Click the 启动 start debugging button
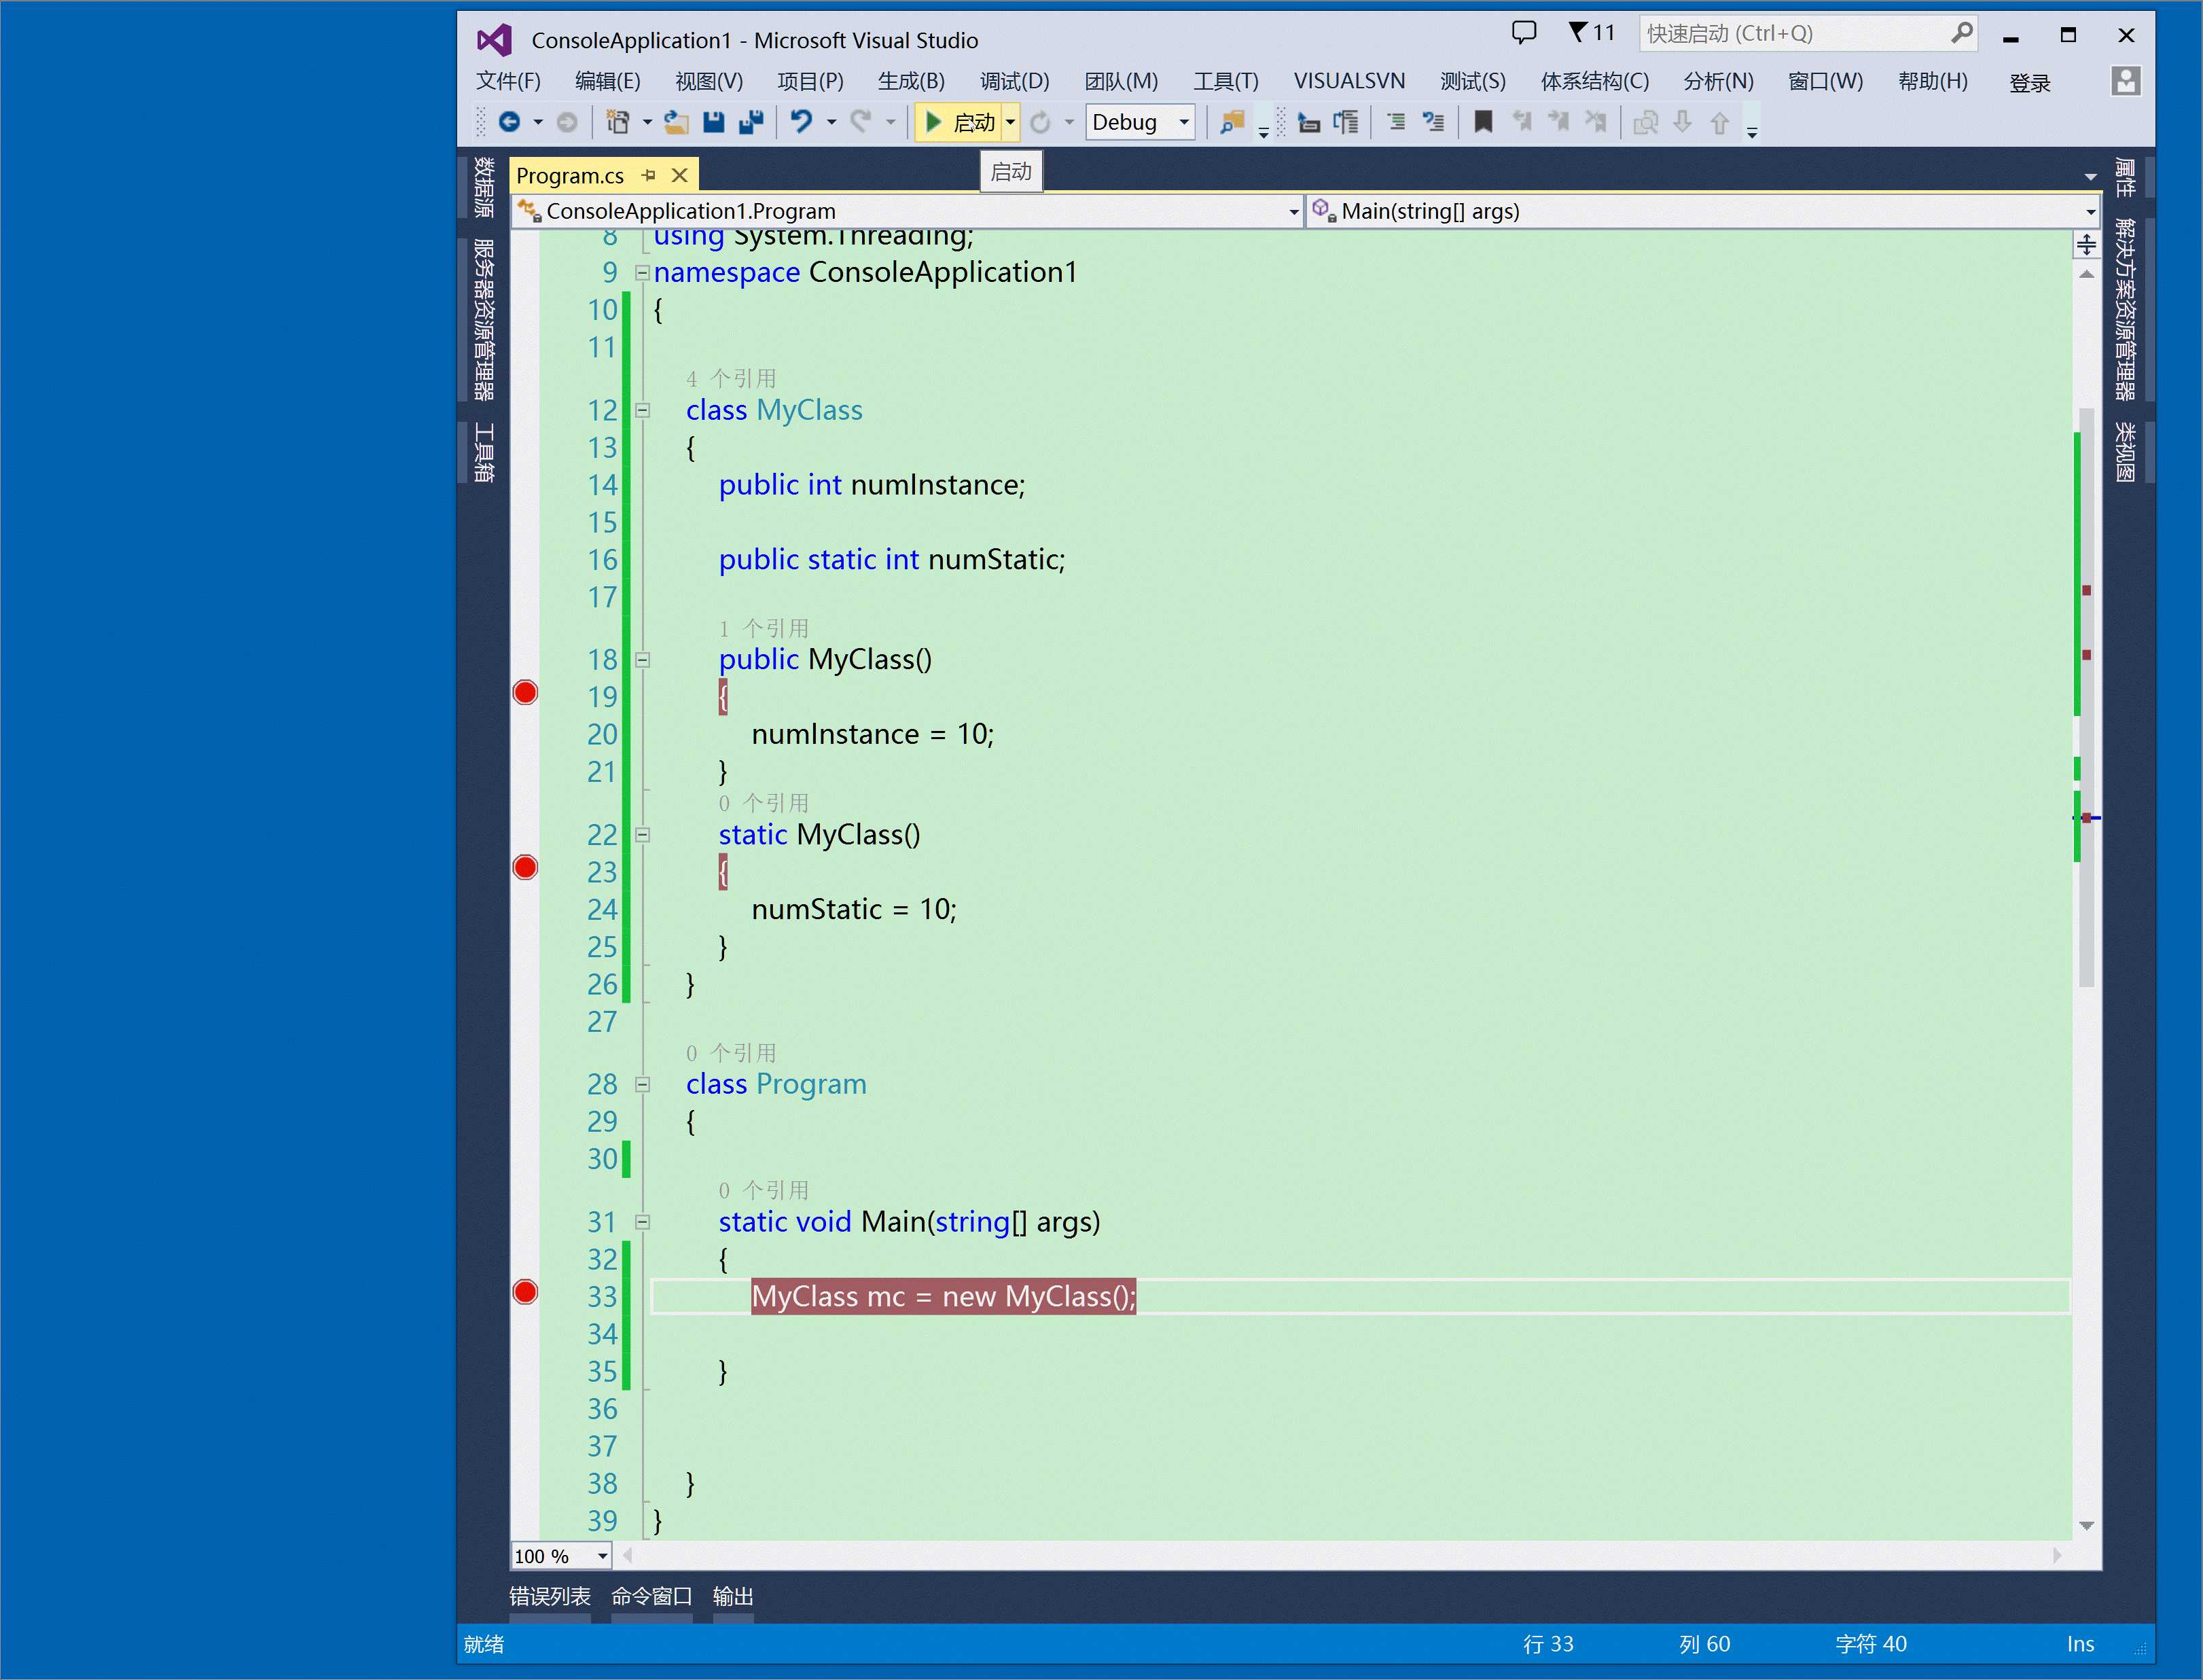The height and width of the screenshot is (1680, 2203). [x=959, y=122]
